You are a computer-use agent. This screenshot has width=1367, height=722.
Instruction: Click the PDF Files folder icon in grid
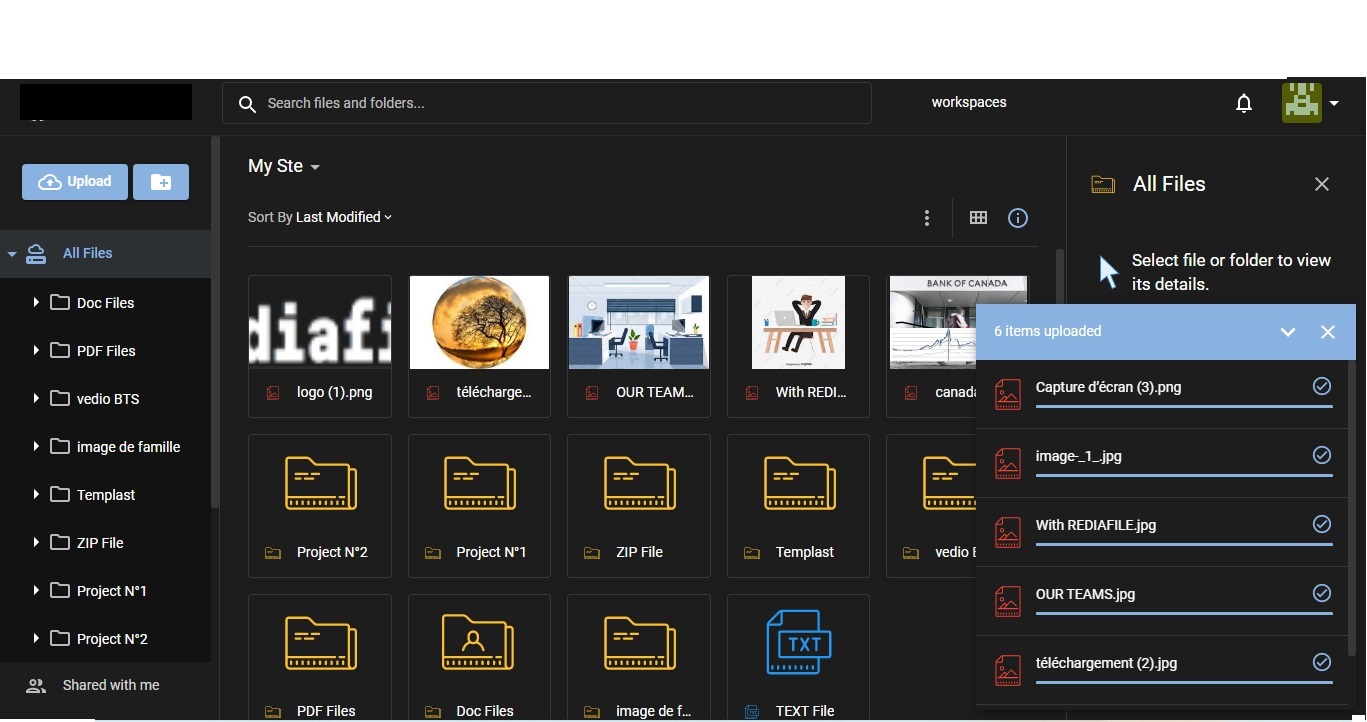coord(320,643)
